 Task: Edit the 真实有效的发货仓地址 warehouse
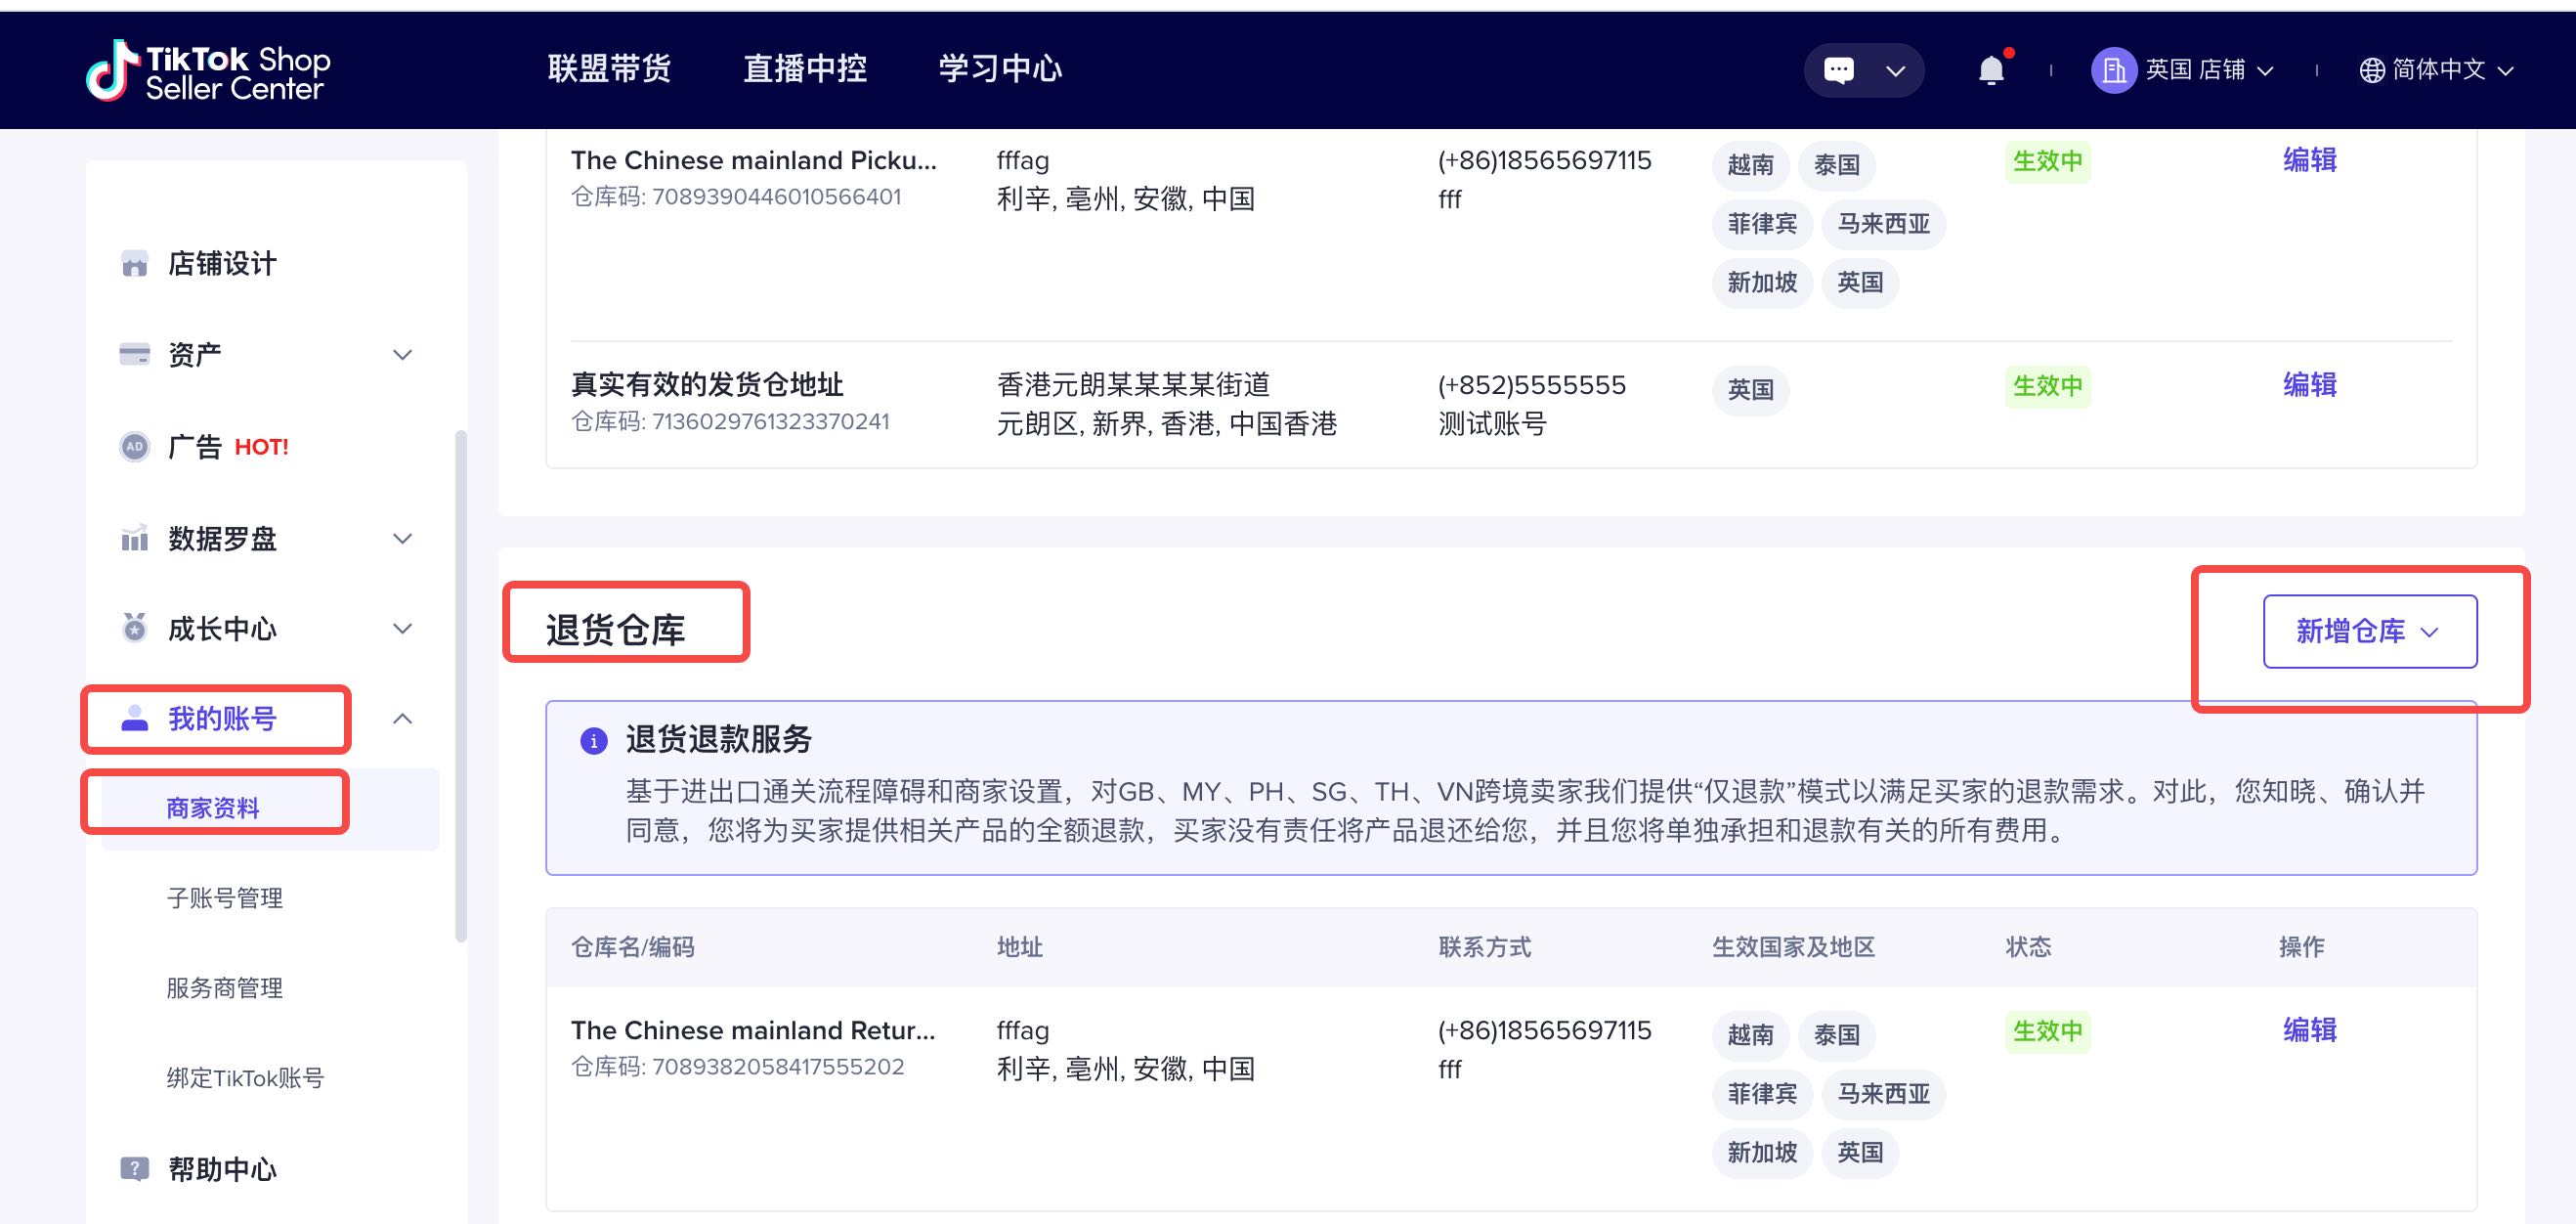(x=2310, y=385)
